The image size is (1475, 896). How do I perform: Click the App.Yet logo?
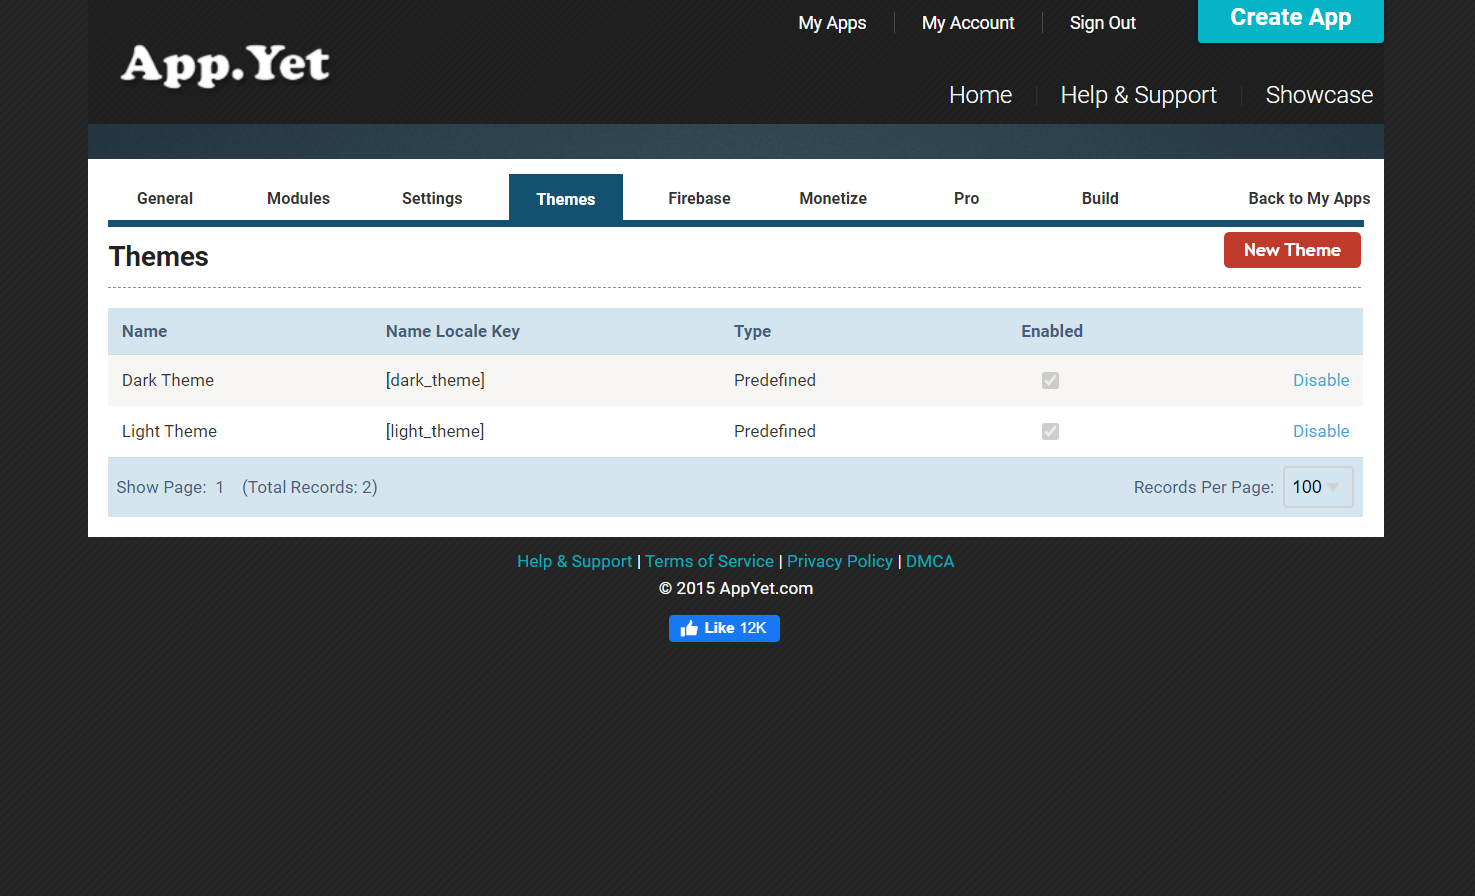pyautogui.click(x=225, y=65)
